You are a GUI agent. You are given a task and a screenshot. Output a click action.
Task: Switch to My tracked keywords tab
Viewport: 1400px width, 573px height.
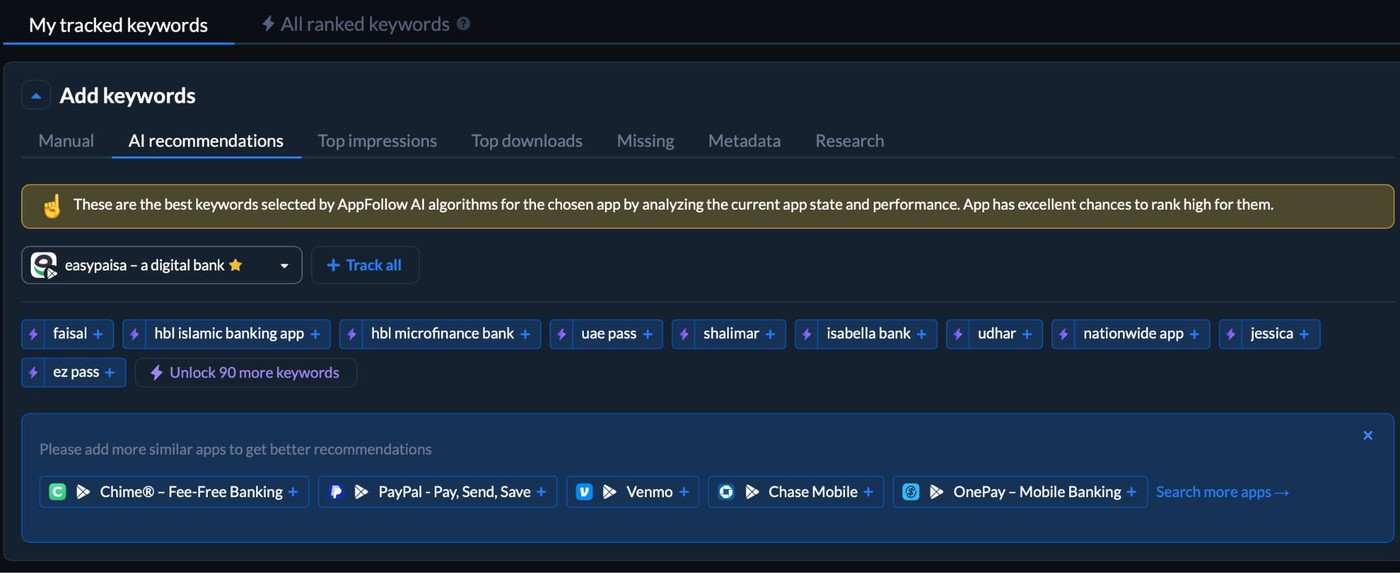118,25
